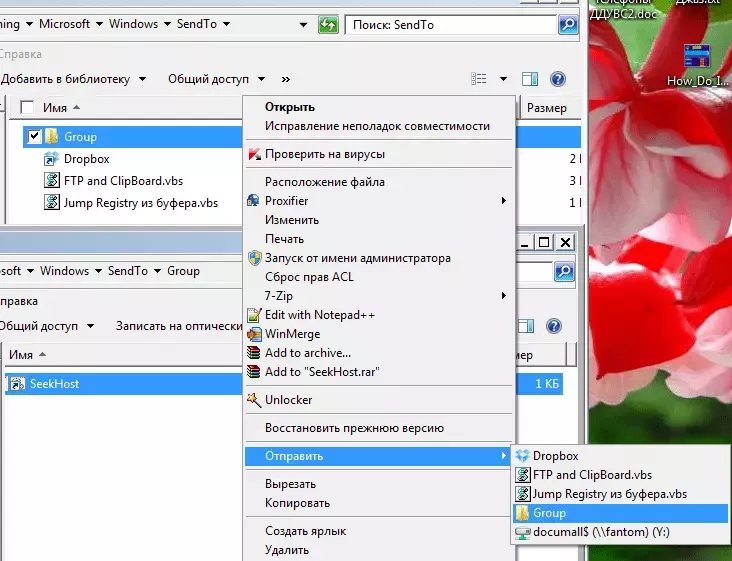The width and height of the screenshot is (732, 561).
Task: Click the Kaspersky icon next to Проверить на вирусы
Action: click(254, 154)
